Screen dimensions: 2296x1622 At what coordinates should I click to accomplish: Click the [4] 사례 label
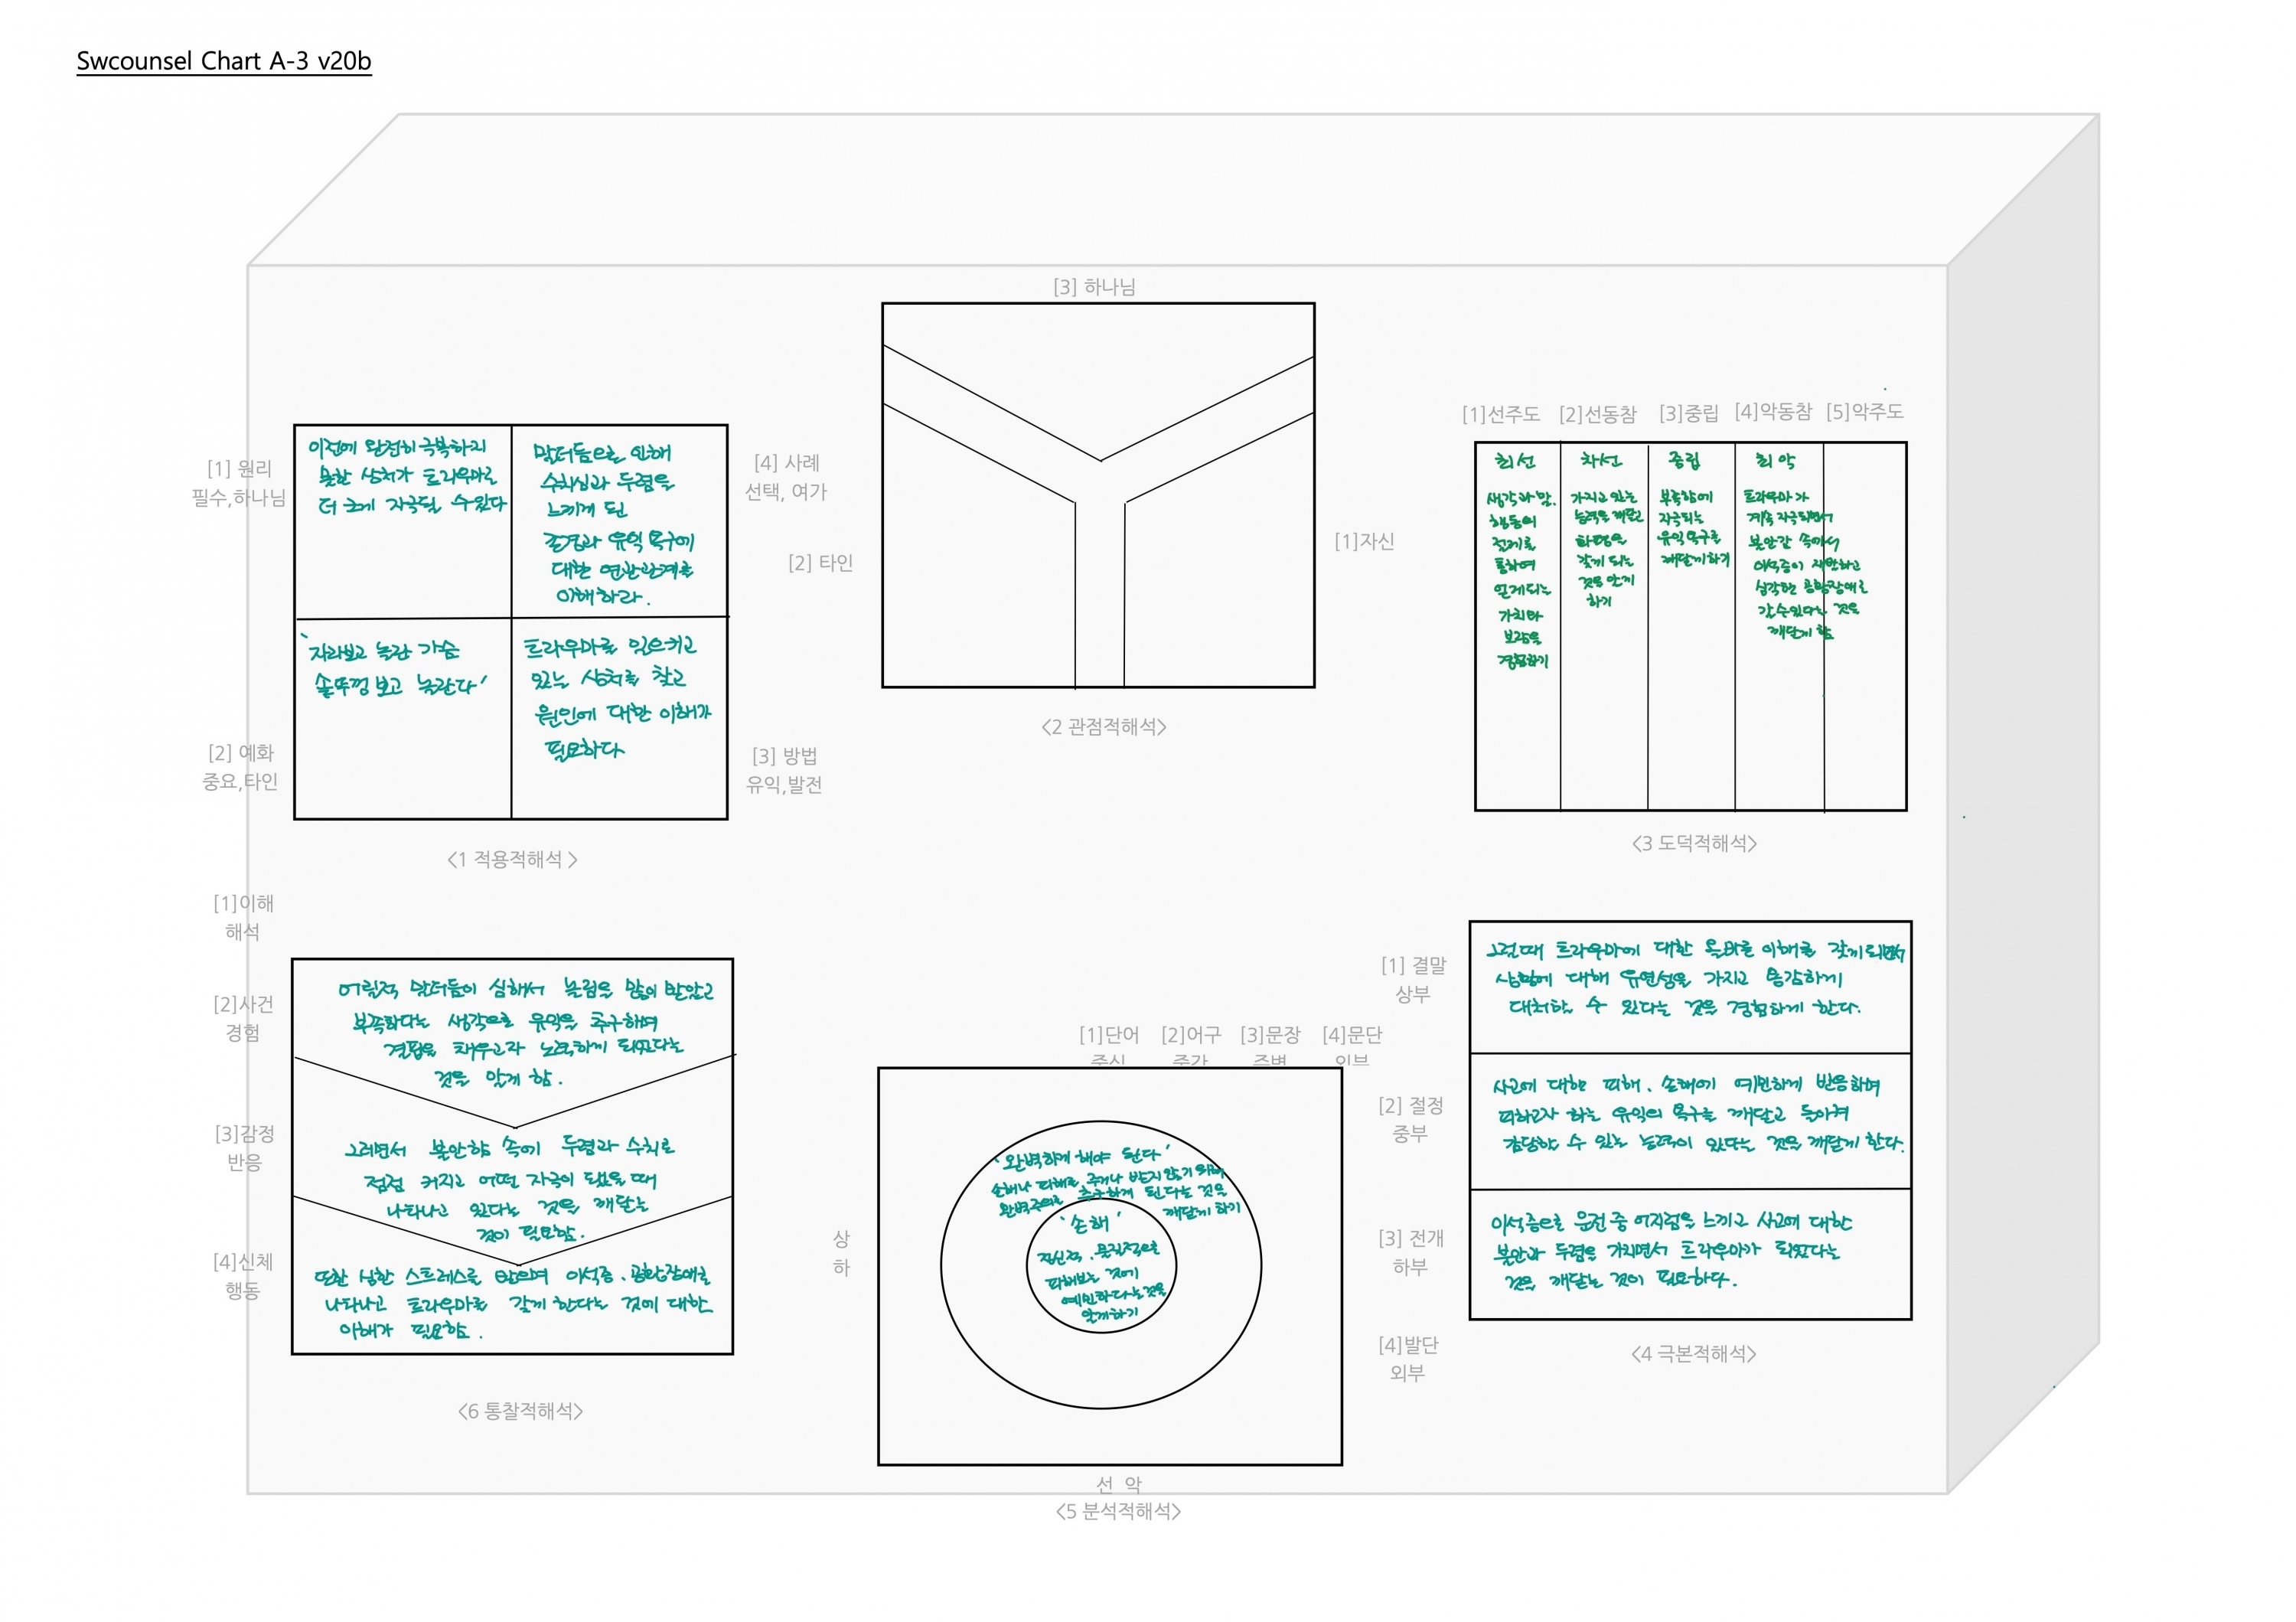point(787,463)
